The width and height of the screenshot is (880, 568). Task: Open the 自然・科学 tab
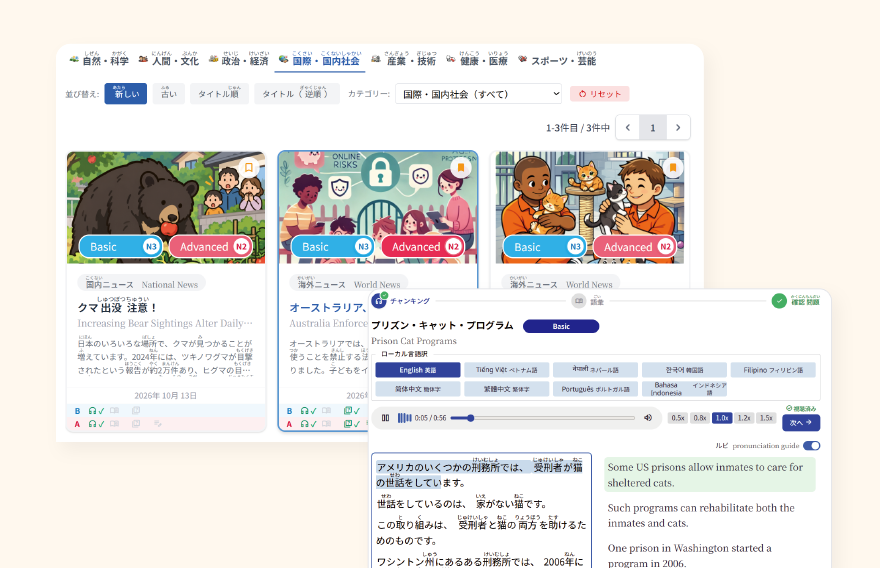tap(99, 58)
